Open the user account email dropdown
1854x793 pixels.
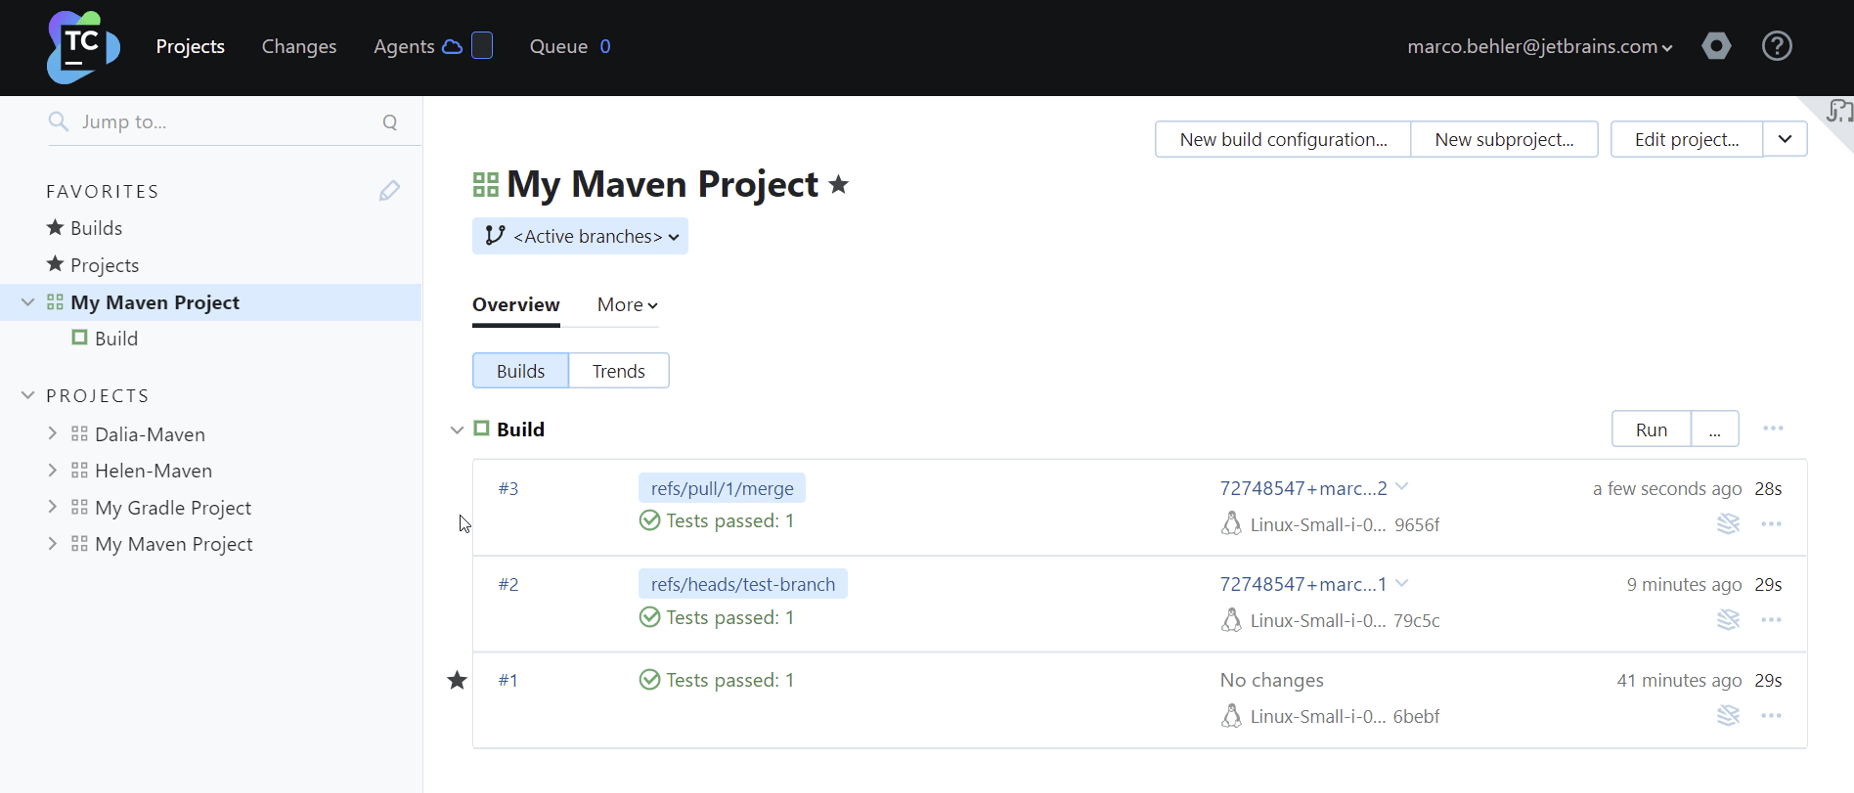pyautogui.click(x=1539, y=47)
